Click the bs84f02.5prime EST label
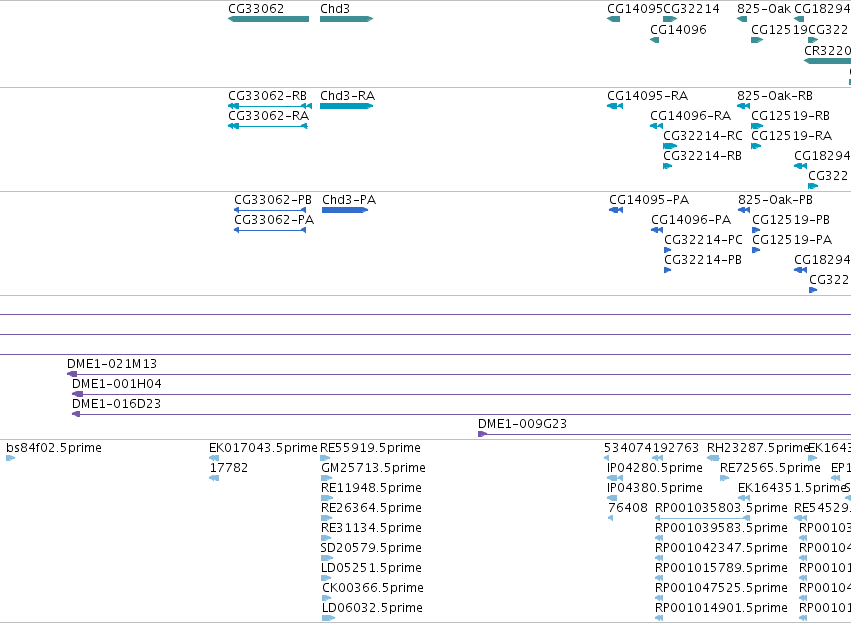The height and width of the screenshot is (623, 851). coord(54,448)
